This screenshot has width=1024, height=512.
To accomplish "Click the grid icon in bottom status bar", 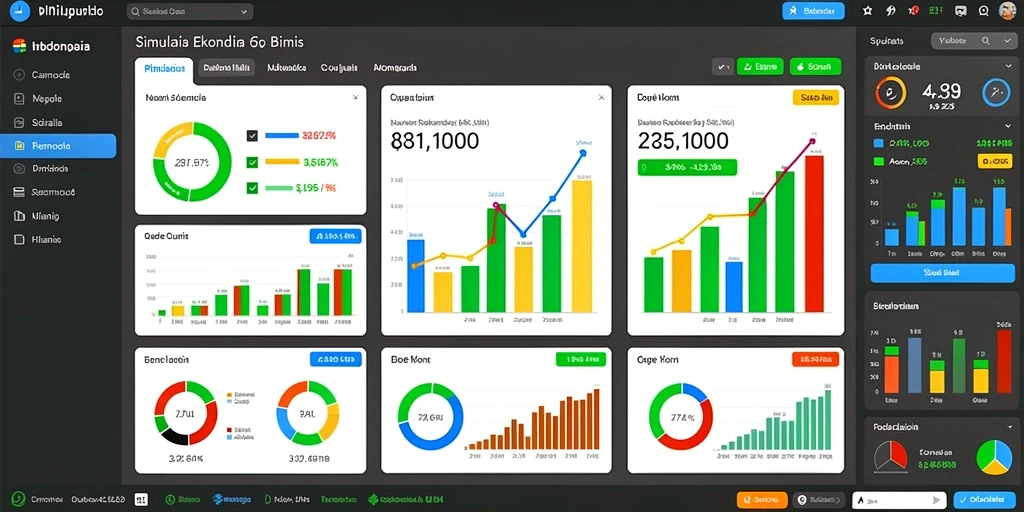I will click(x=141, y=500).
